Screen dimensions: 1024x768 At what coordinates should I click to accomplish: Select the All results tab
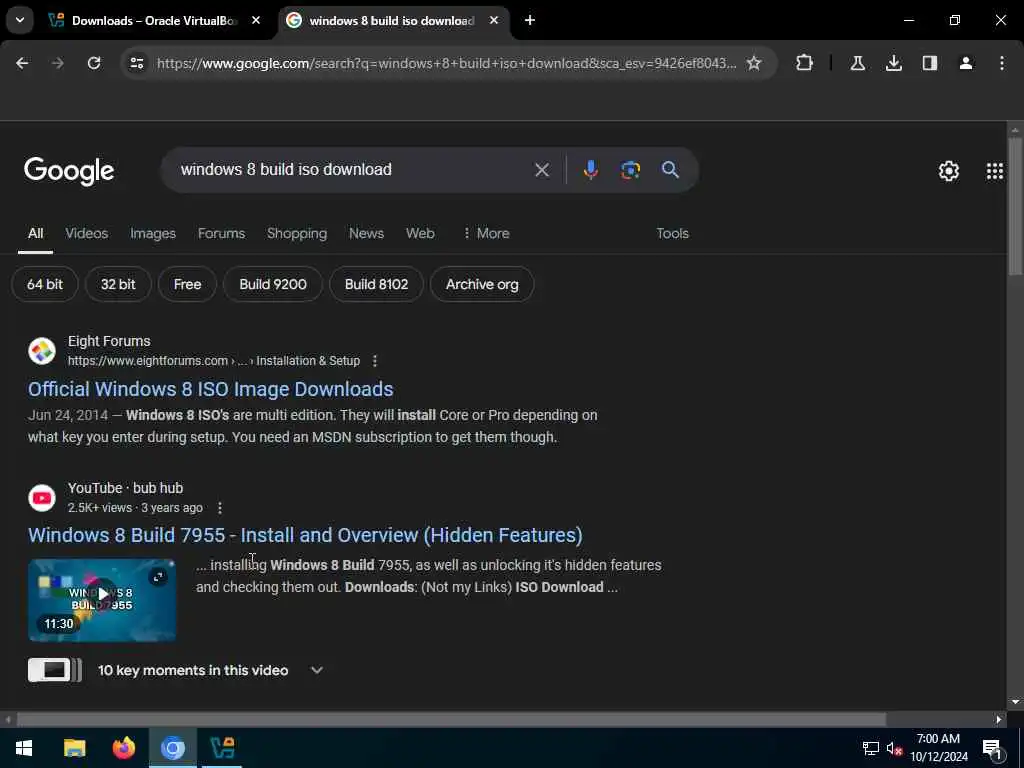point(35,234)
